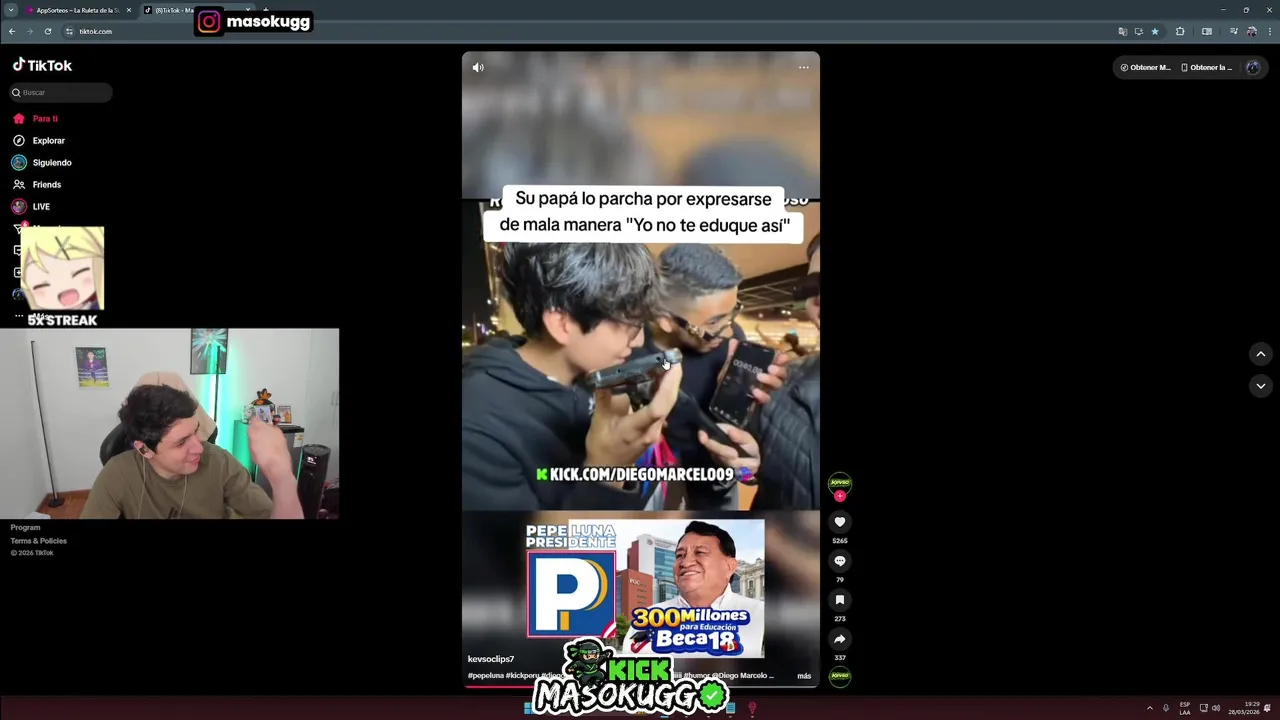This screenshot has width=1280, height=720.
Task: Open the Terms & Policies footer link
Action: pyautogui.click(x=38, y=541)
